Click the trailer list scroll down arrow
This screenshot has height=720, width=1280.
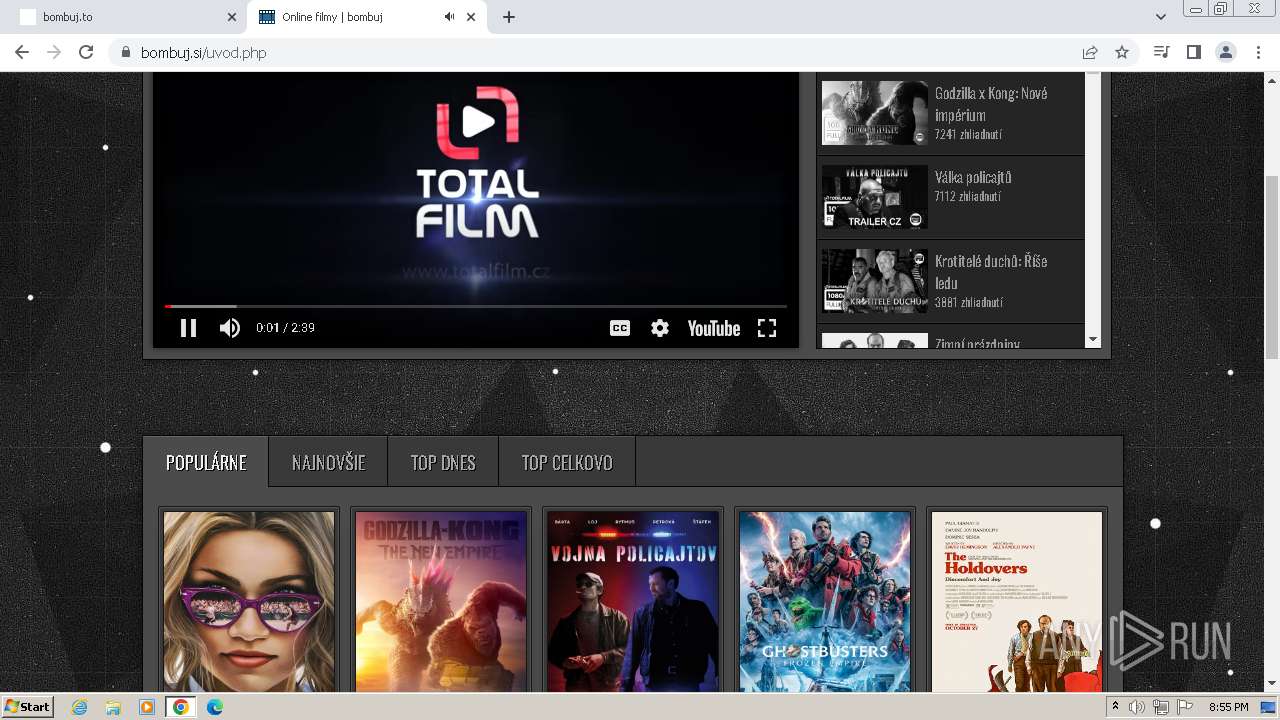click(1092, 339)
